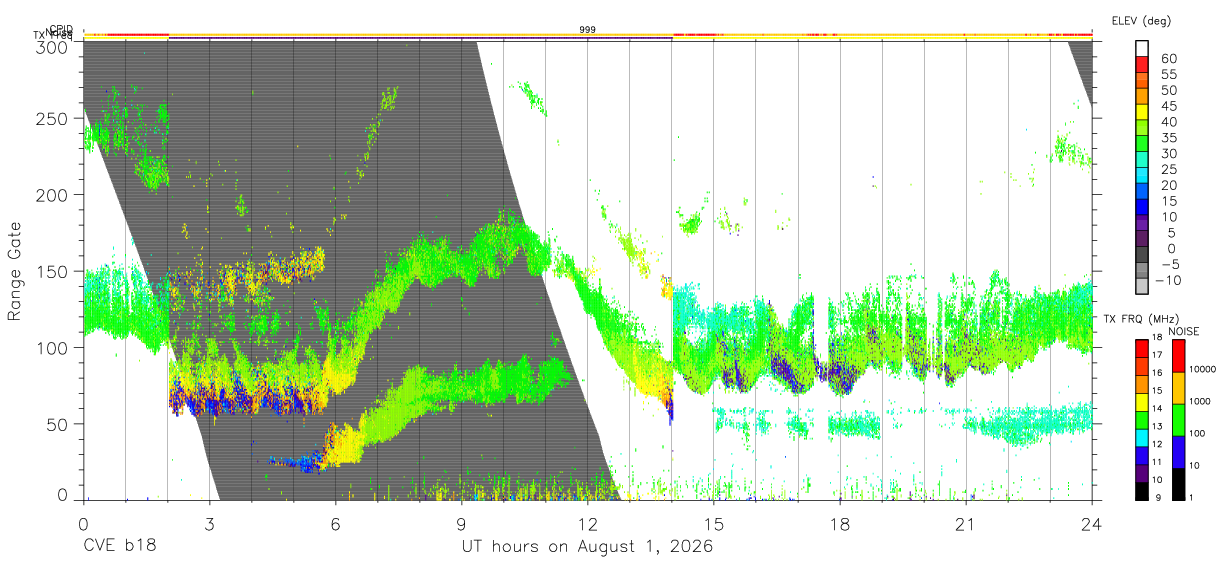This screenshot has width=1228, height=567.
Task: Click "UT hours on August 1, 2026" axis title
Action: pos(587,547)
